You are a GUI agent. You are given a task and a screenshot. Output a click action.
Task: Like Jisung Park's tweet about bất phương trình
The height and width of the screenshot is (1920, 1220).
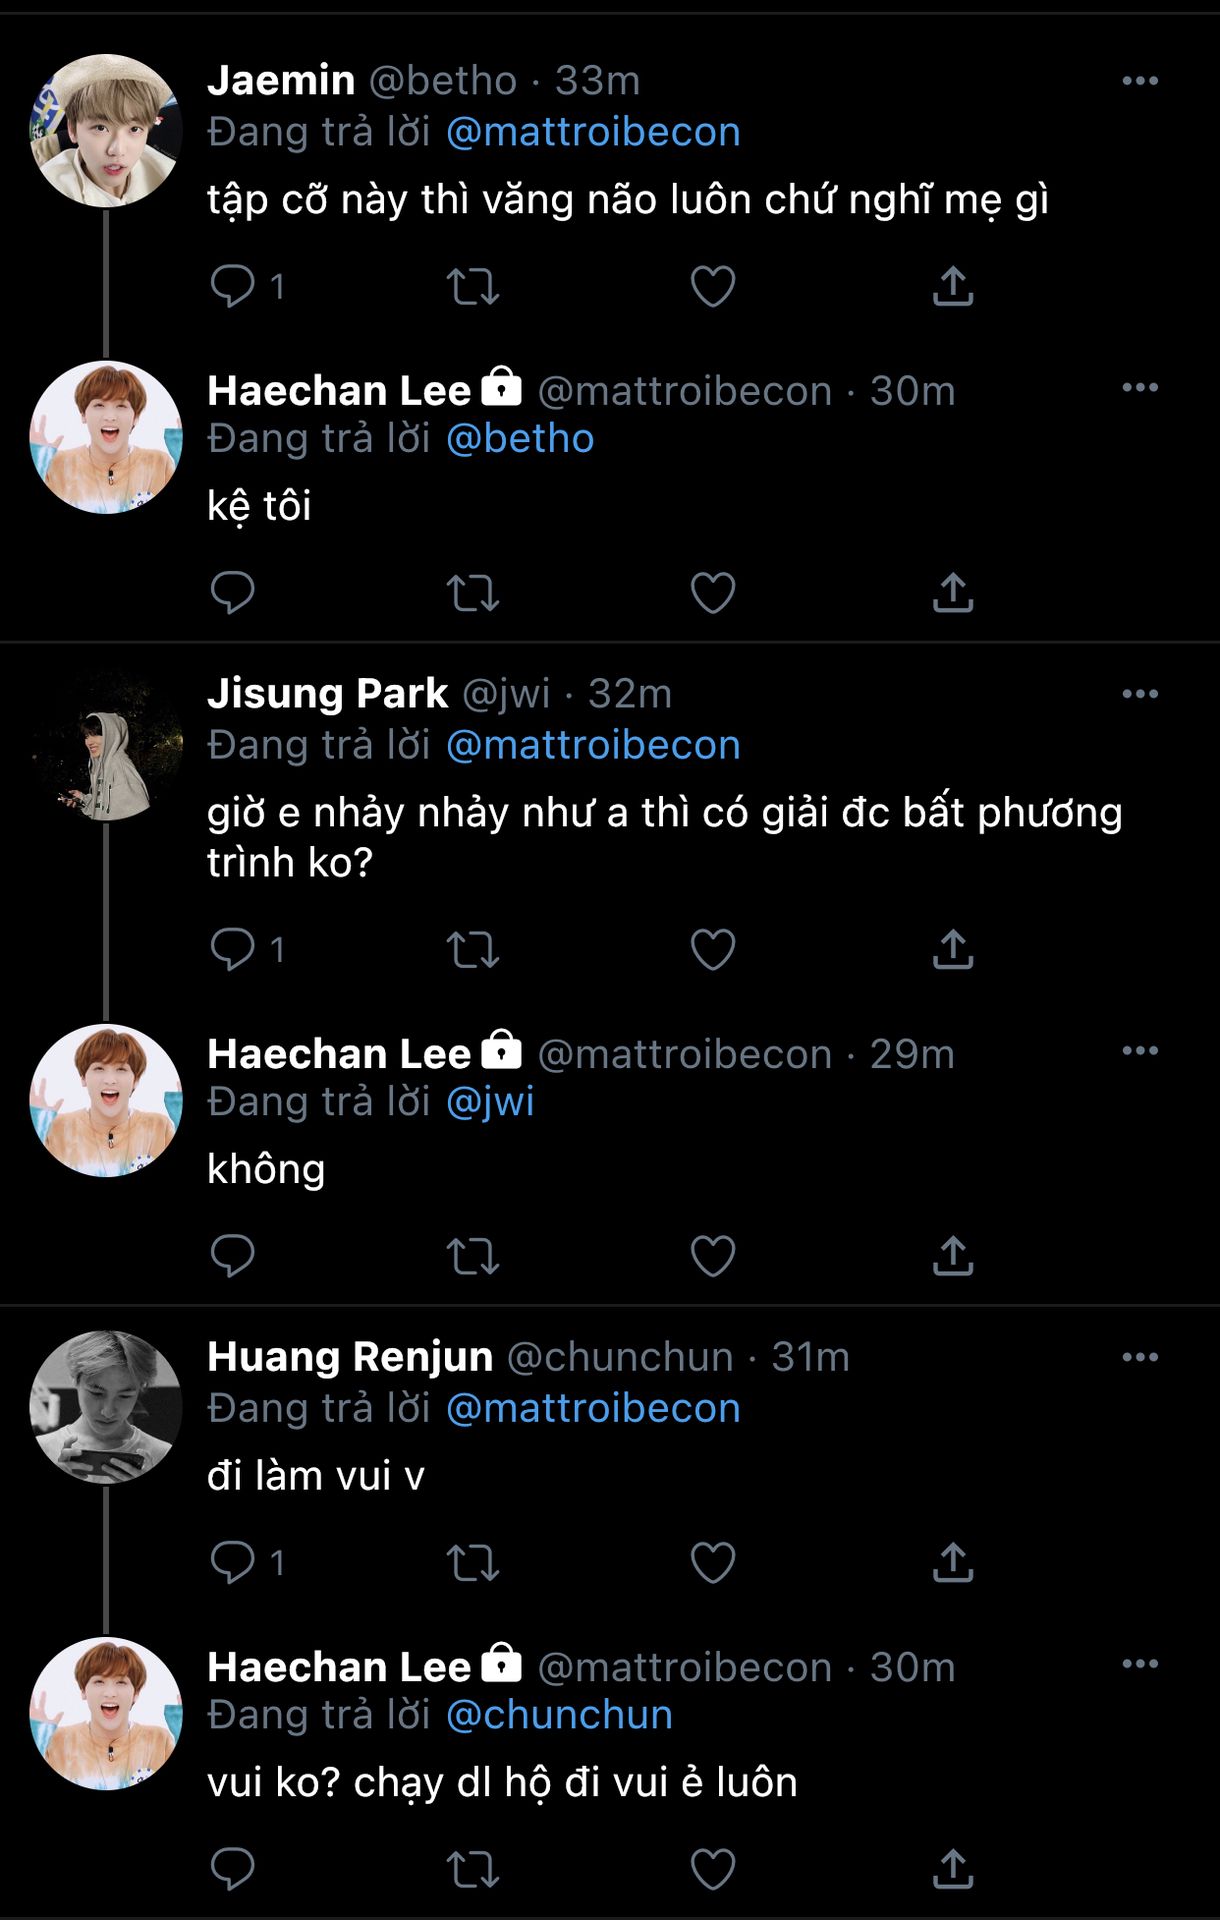(713, 949)
